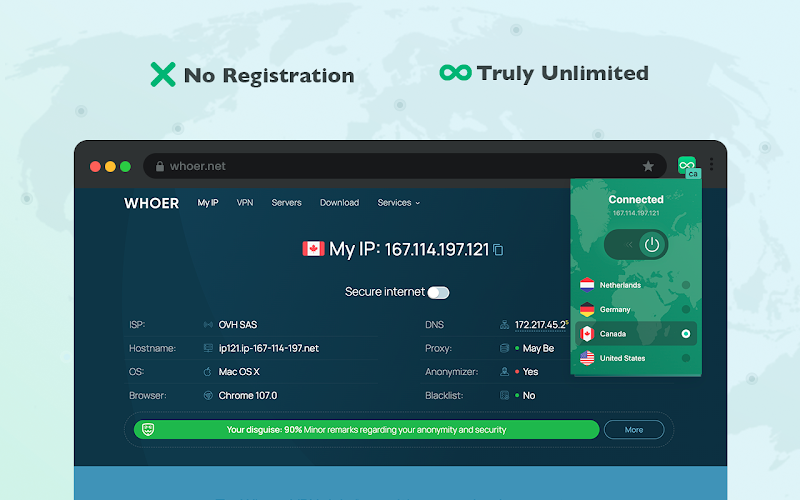Click the ISP signal icon next to OVH SAS
This screenshot has width=800, height=500.
coord(208,324)
